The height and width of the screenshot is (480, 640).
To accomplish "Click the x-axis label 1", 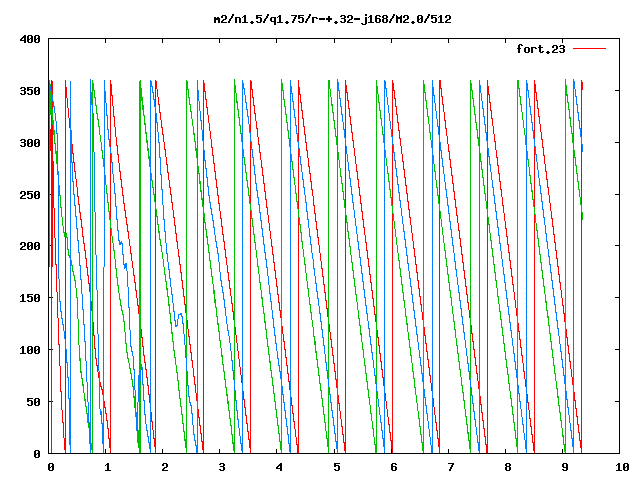I will click(107, 467).
